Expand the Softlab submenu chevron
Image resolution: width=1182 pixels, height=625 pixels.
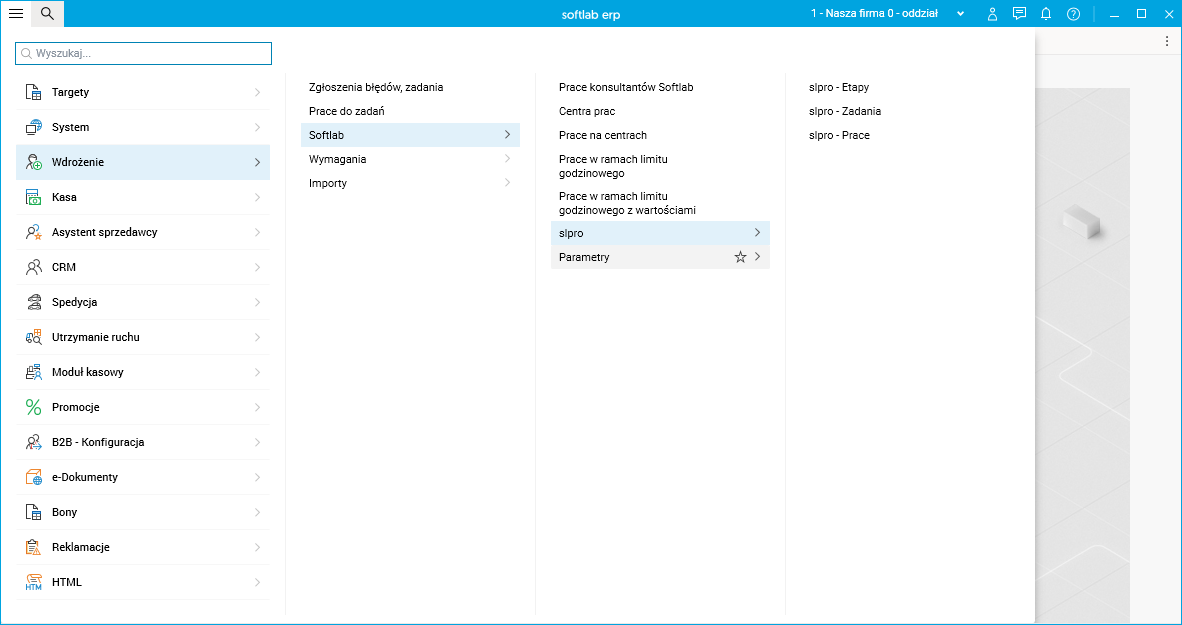pyautogui.click(x=507, y=135)
